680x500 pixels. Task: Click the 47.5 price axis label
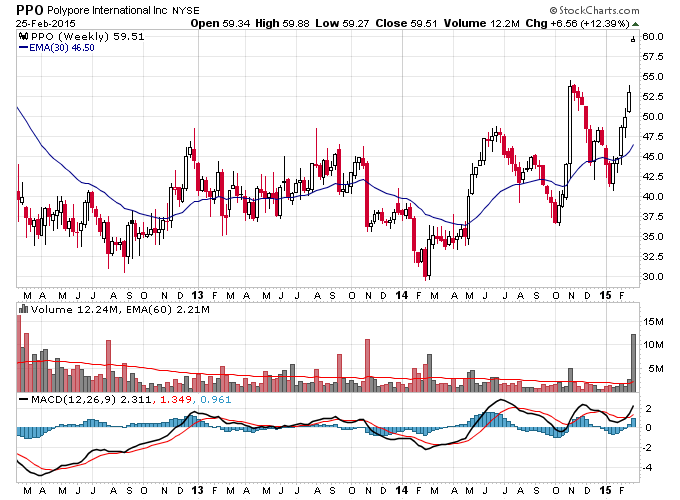[x=653, y=136]
